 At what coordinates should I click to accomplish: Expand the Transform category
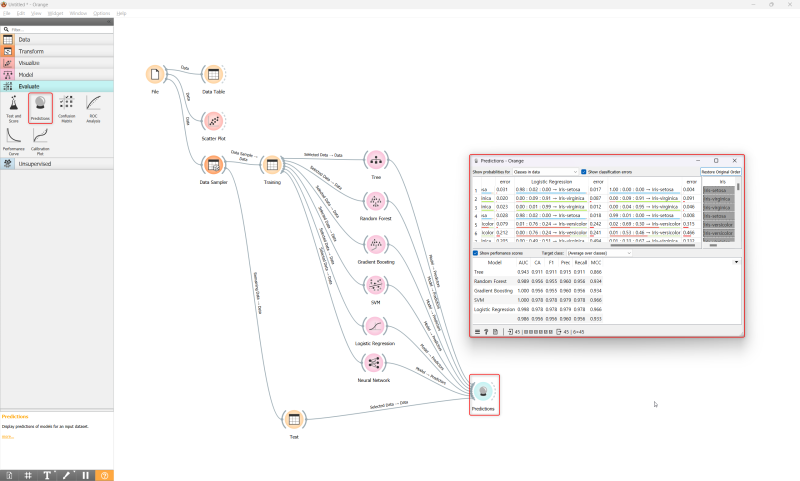tap(57, 51)
